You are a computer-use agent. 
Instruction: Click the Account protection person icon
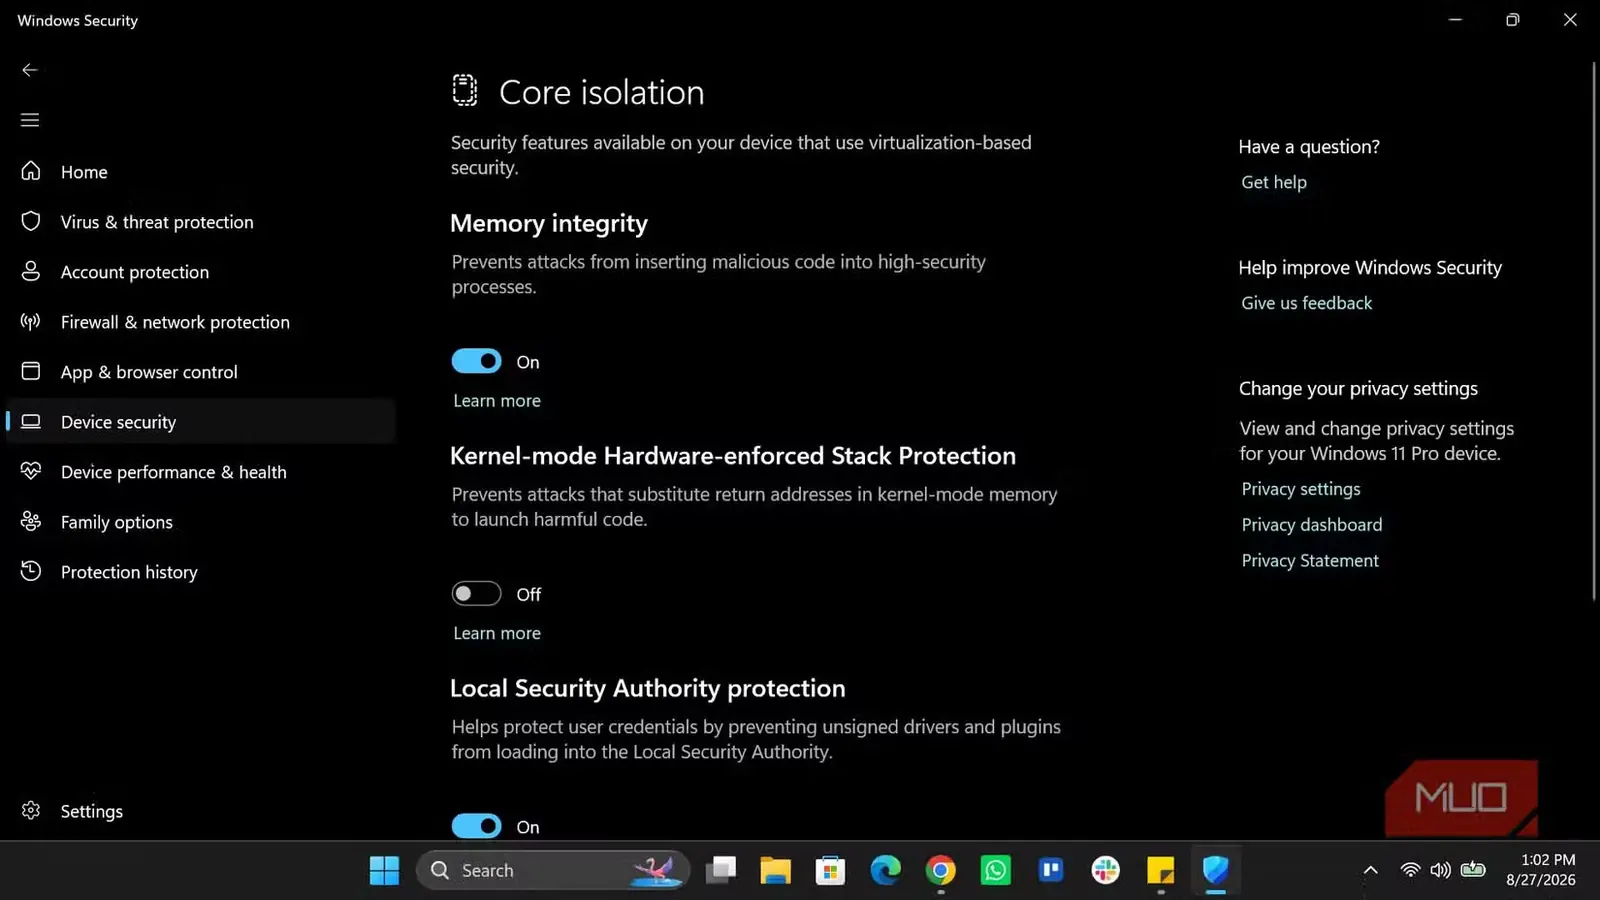(x=31, y=271)
